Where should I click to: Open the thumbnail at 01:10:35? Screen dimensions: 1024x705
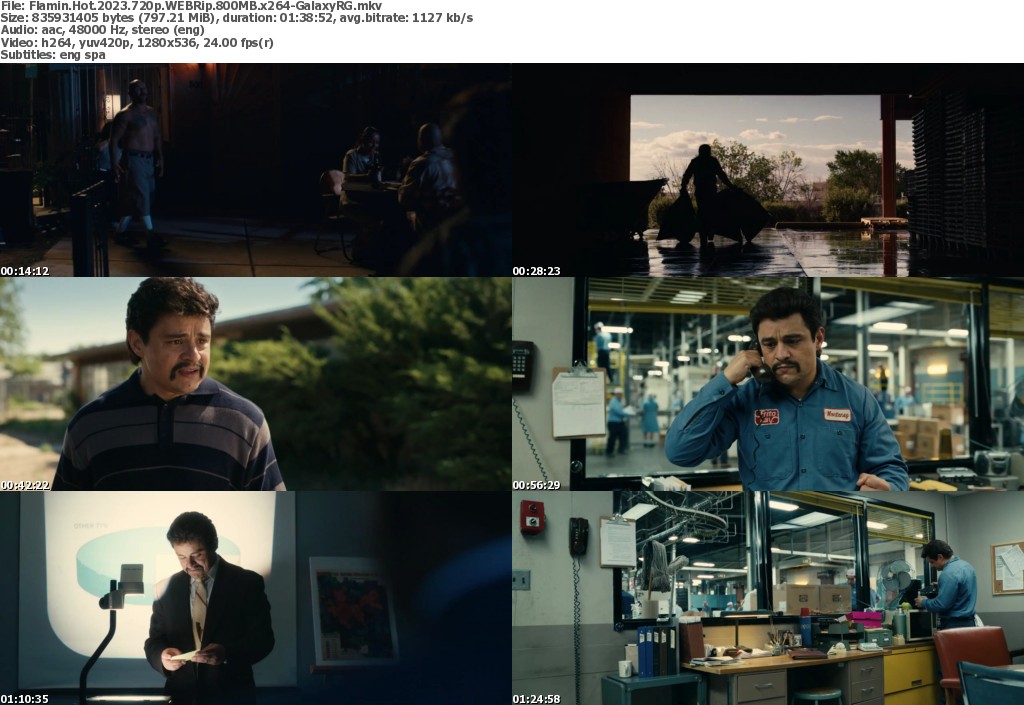(x=255, y=598)
